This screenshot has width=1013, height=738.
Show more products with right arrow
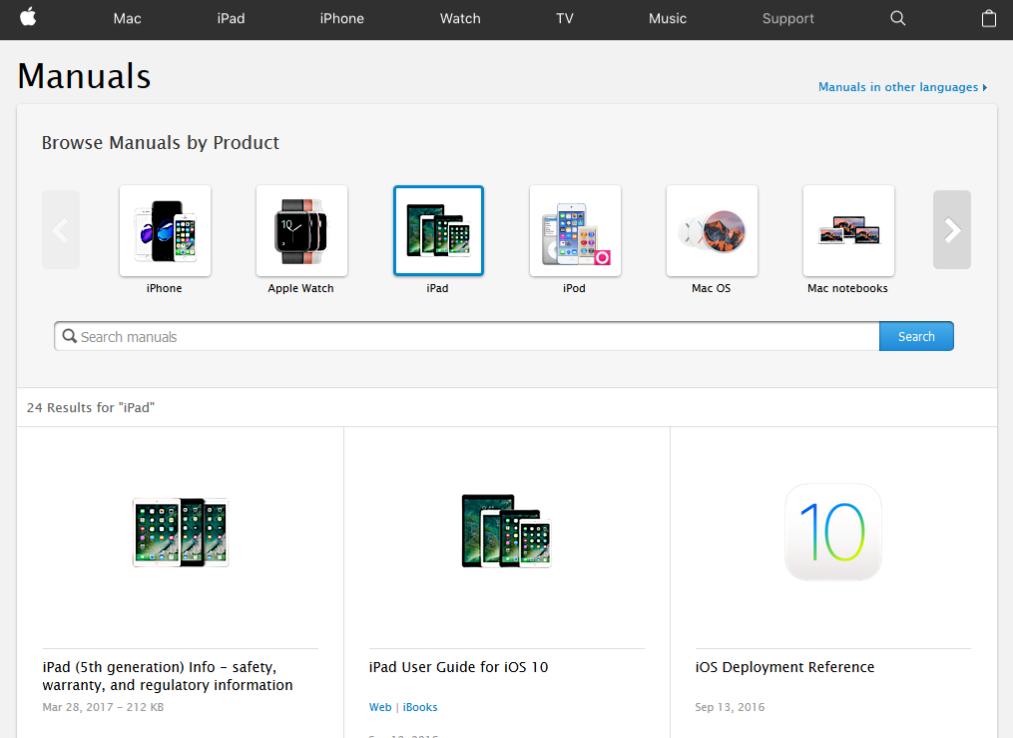coord(952,229)
